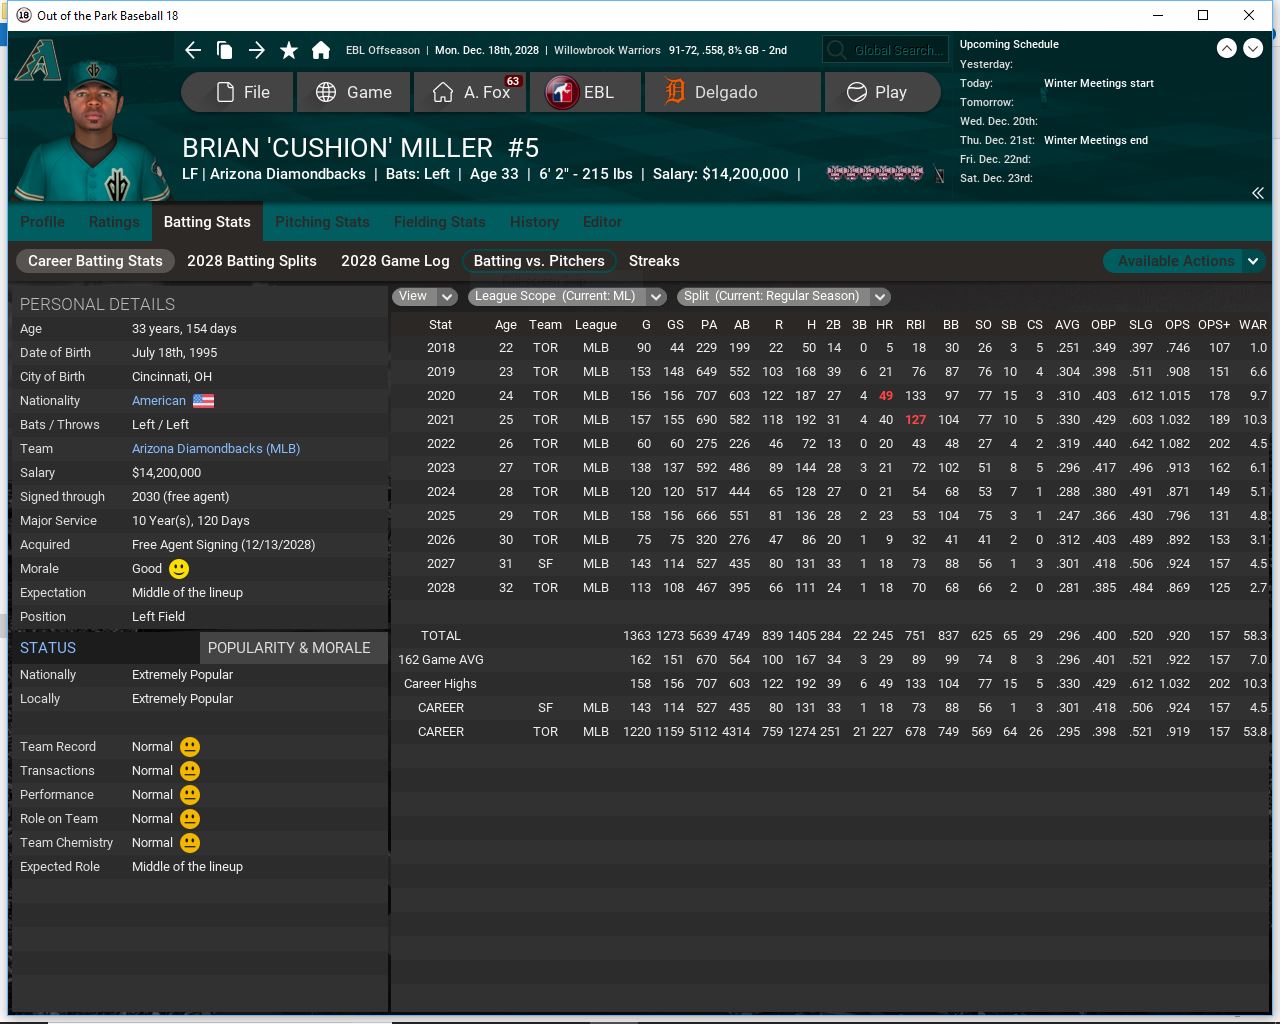1280x1024 pixels.
Task: Open the copy pages icon
Action: click(225, 50)
